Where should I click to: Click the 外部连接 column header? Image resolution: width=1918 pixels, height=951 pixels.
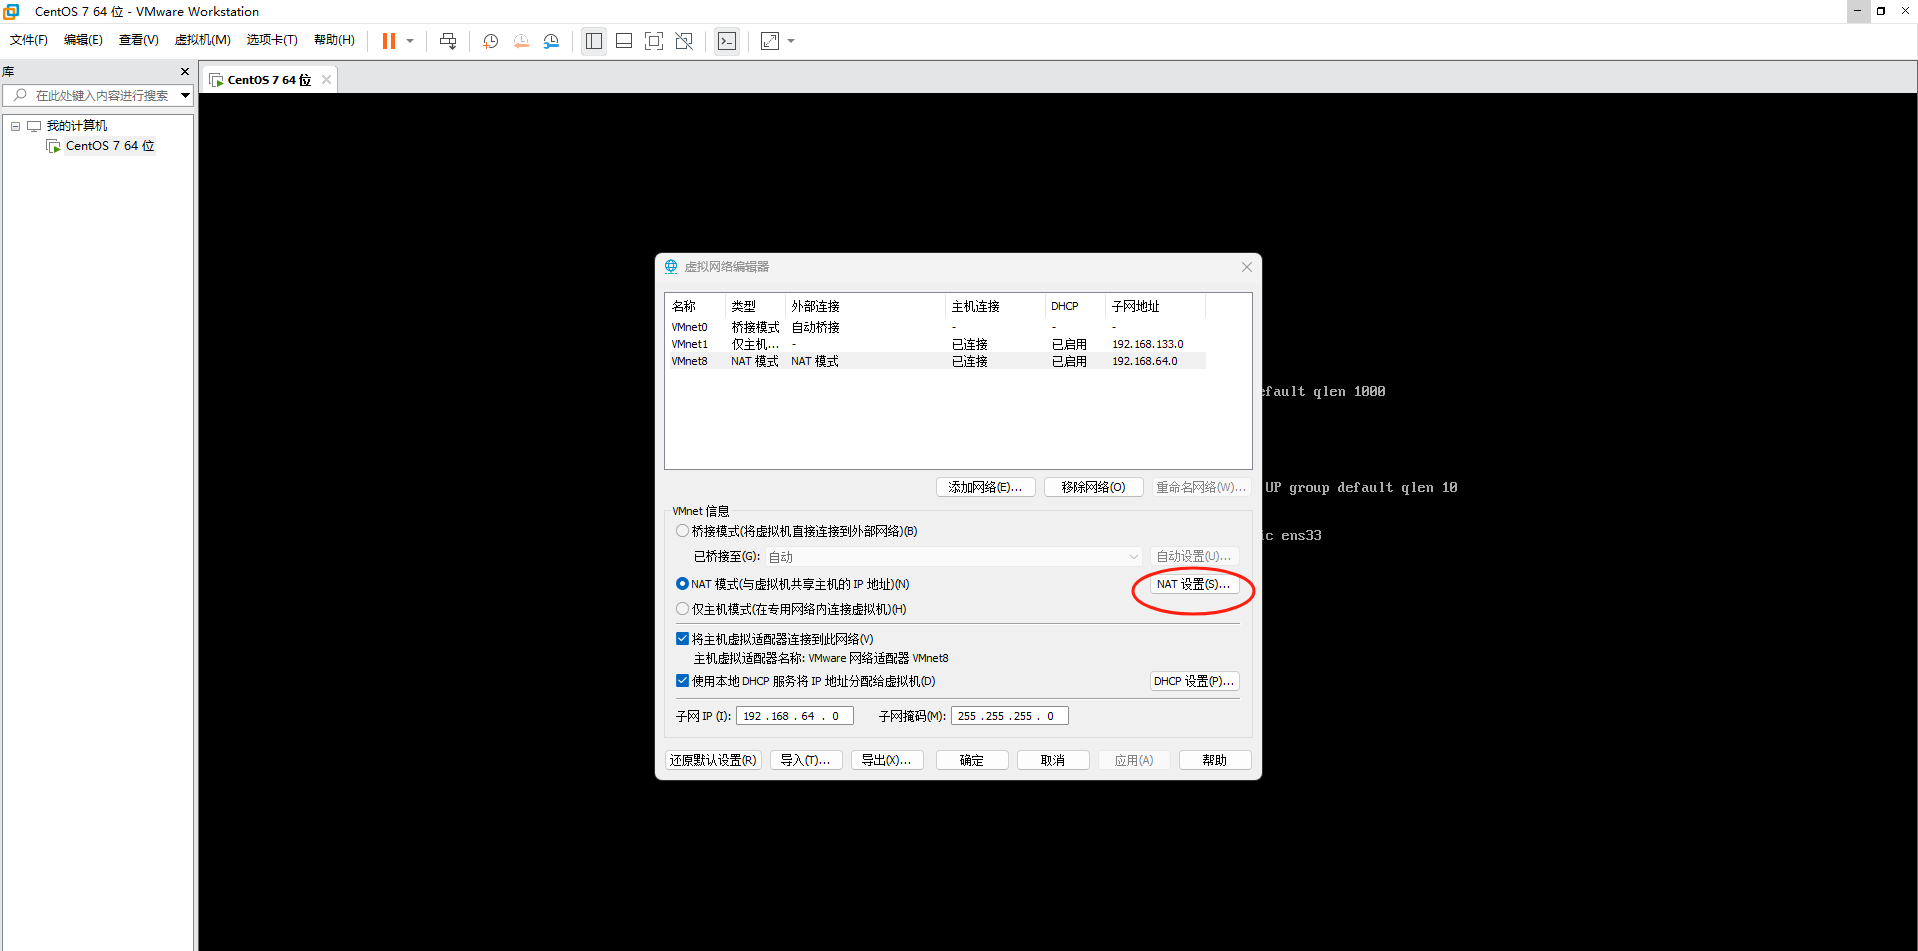click(865, 306)
